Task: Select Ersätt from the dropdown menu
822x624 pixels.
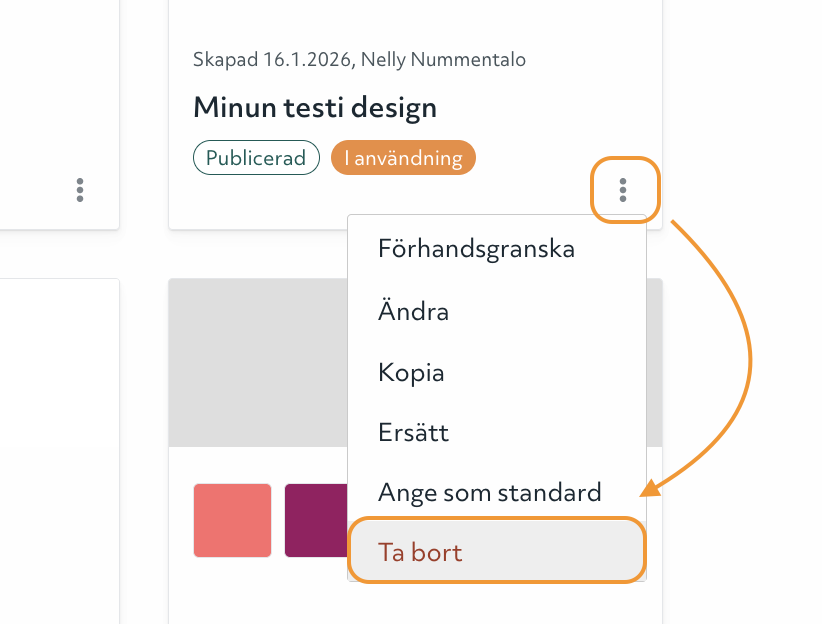Action: (414, 433)
